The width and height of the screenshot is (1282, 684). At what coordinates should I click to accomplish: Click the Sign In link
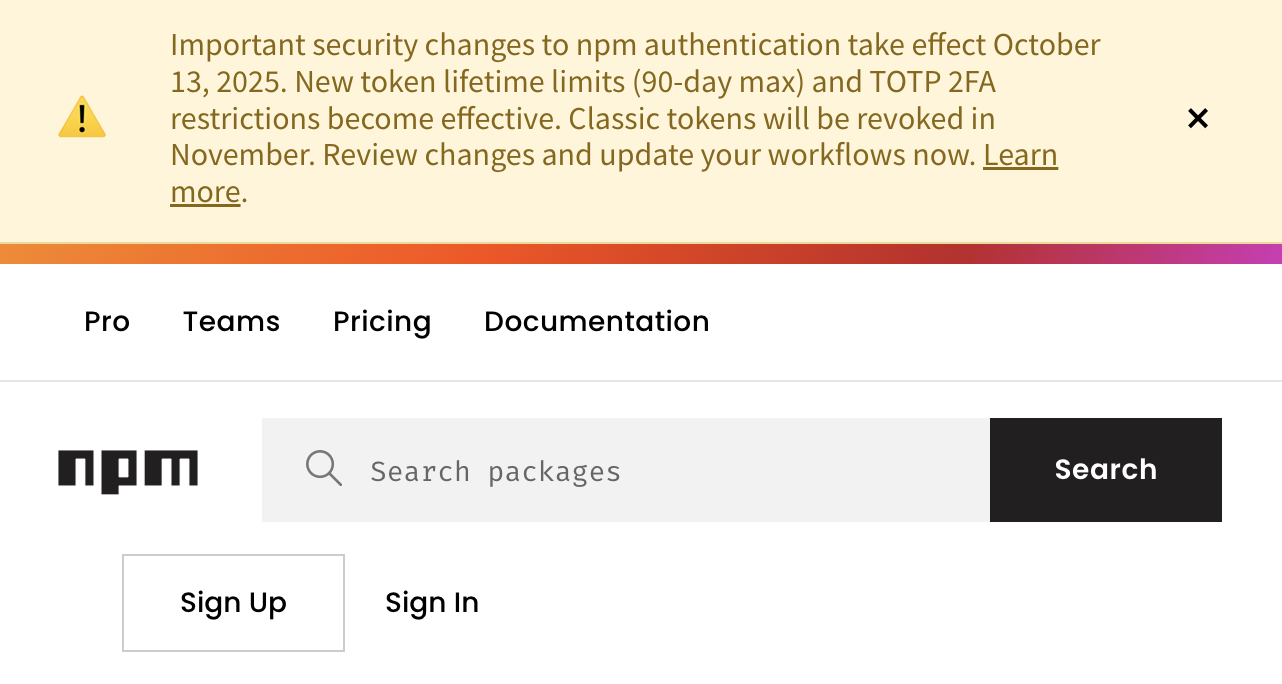(432, 602)
